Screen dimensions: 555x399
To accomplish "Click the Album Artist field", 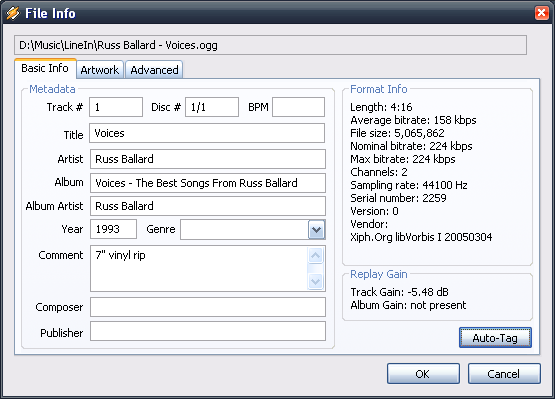I will coord(208,206).
